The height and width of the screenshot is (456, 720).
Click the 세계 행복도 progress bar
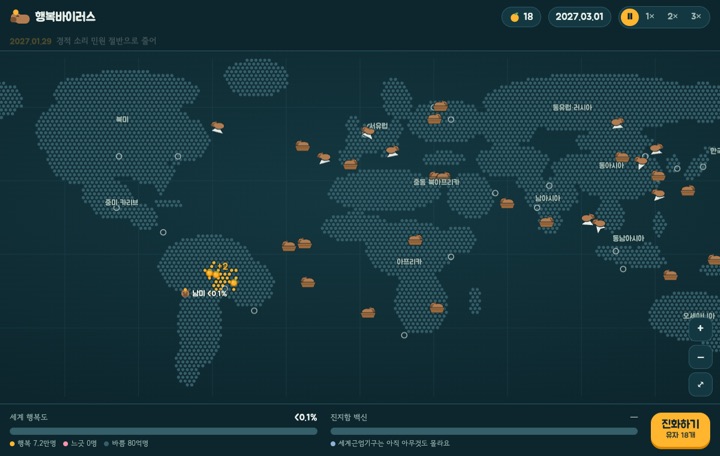(x=163, y=431)
